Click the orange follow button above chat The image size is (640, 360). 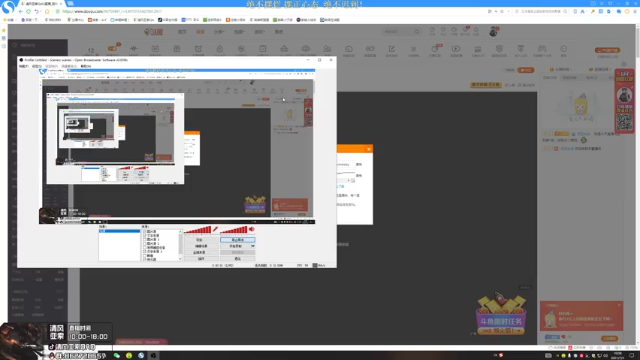tap(526, 70)
